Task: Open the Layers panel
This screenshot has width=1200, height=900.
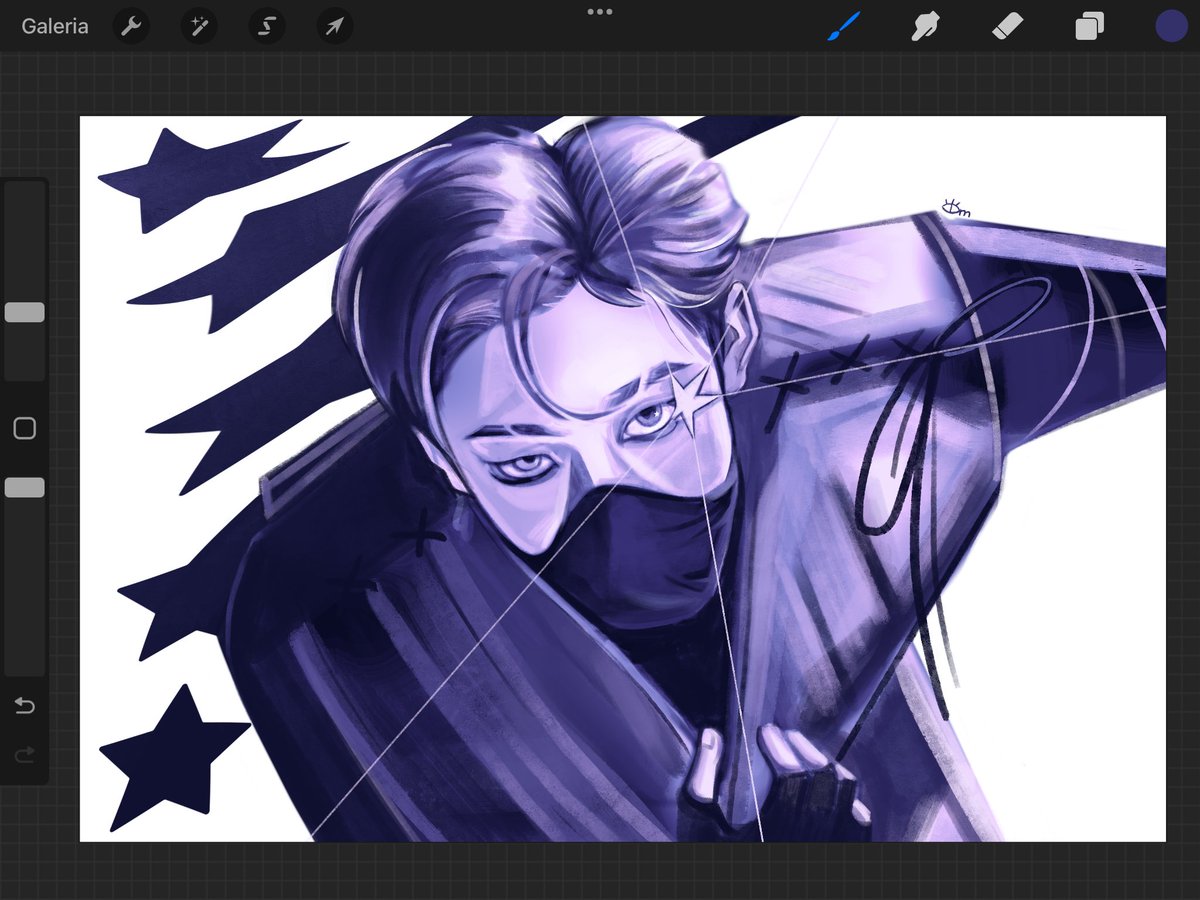Action: (x=1089, y=27)
